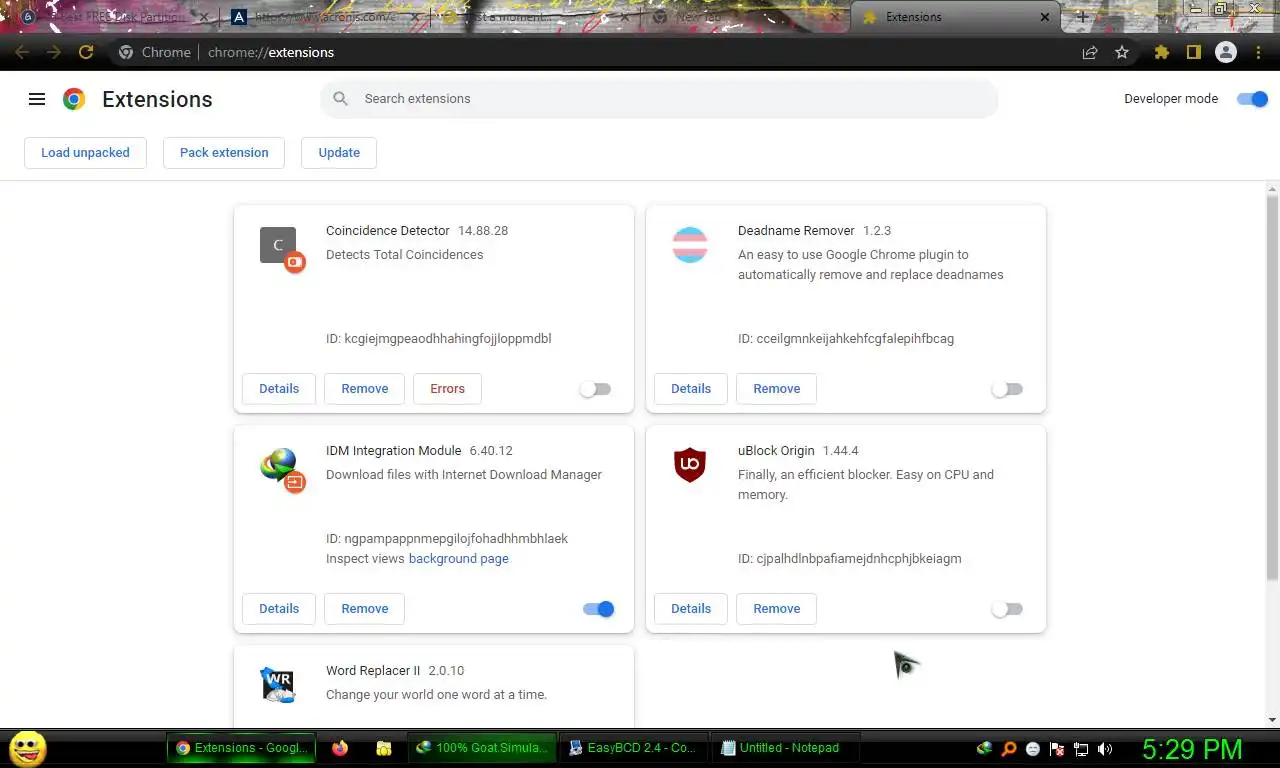Focus the Search extensions field
The width and height of the screenshot is (1280, 768).
[x=659, y=99]
